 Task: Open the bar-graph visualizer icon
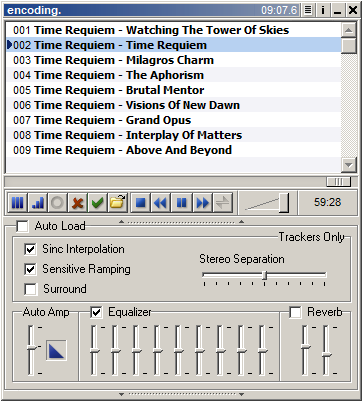(x=38, y=203)
